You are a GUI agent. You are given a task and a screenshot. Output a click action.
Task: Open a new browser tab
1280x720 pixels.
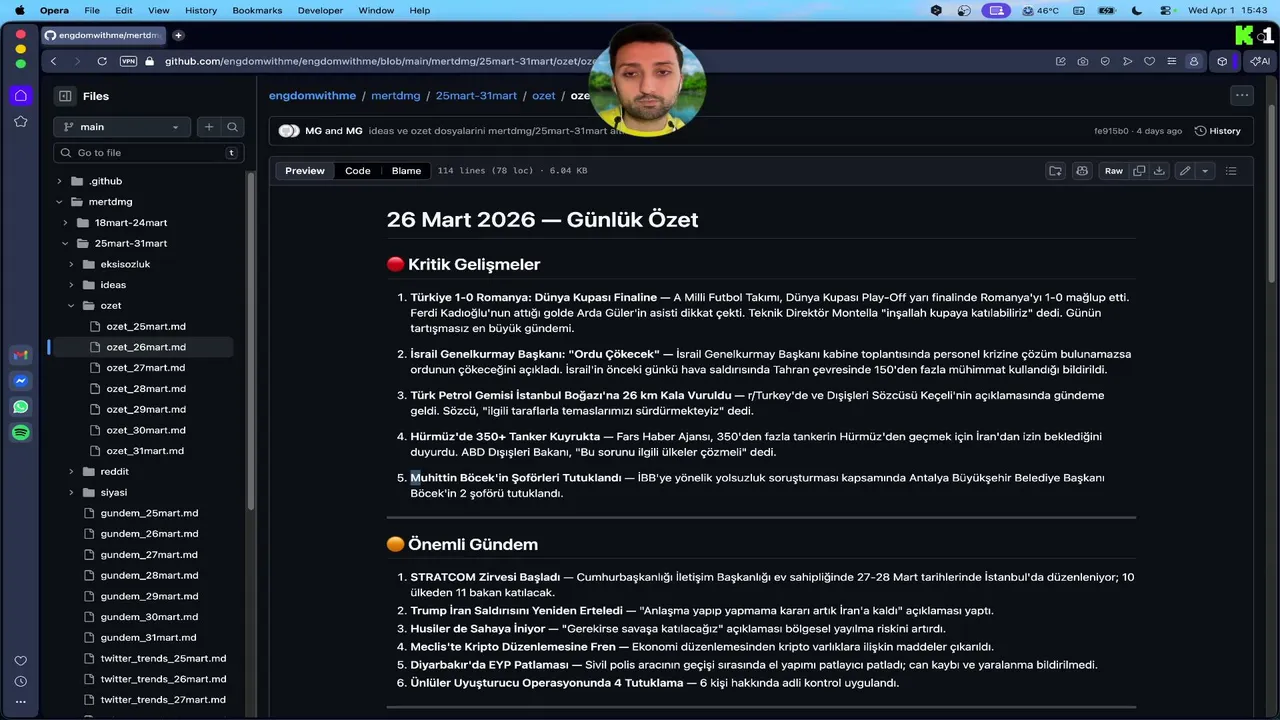(x=178, y=35)
